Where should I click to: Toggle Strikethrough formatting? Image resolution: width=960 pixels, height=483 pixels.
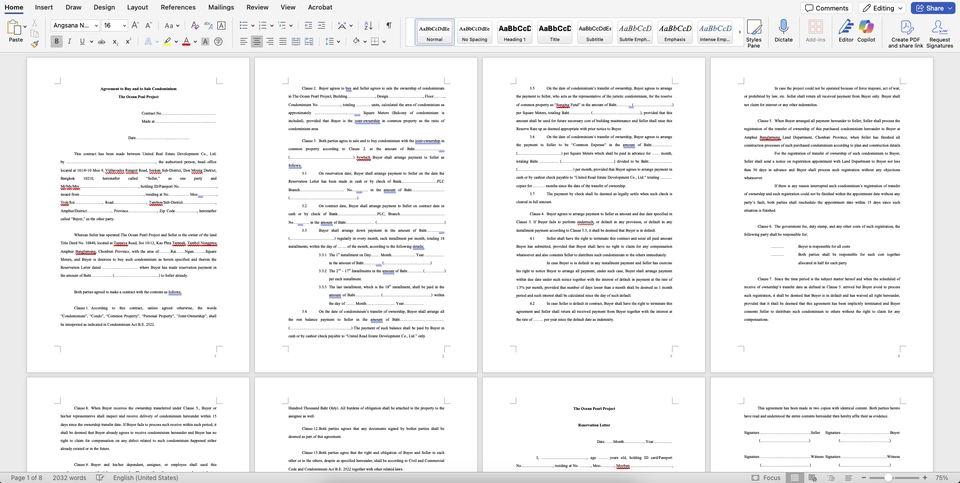click(100, 42)
